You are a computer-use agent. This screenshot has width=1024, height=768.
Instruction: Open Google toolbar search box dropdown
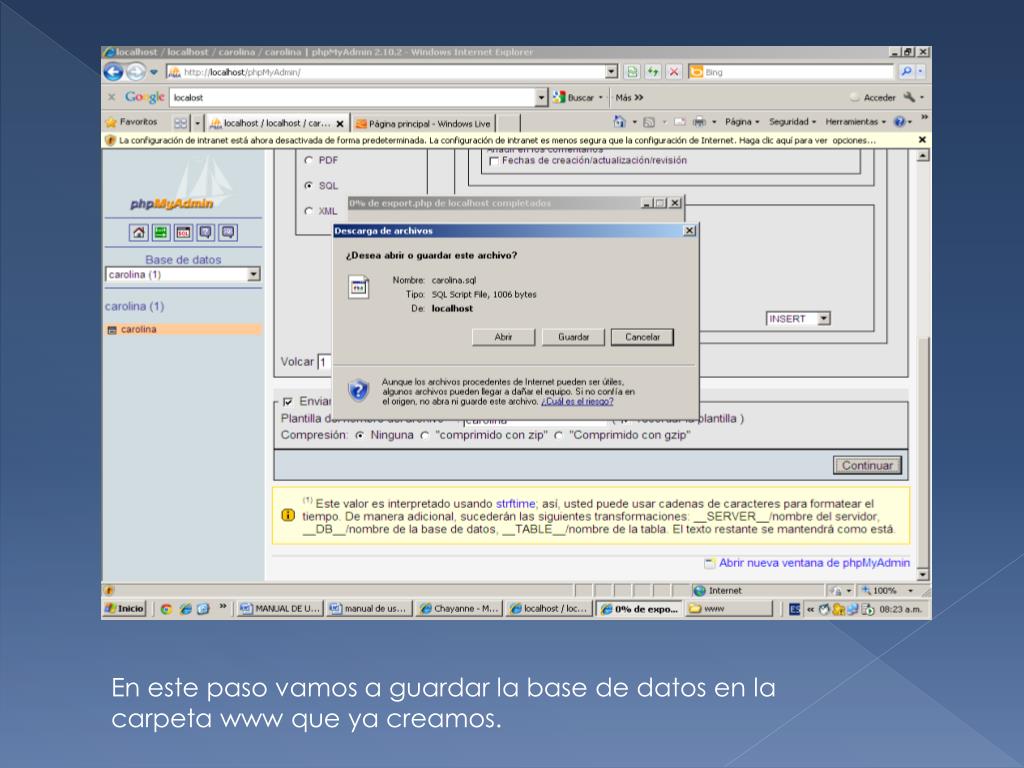(541, 97)
